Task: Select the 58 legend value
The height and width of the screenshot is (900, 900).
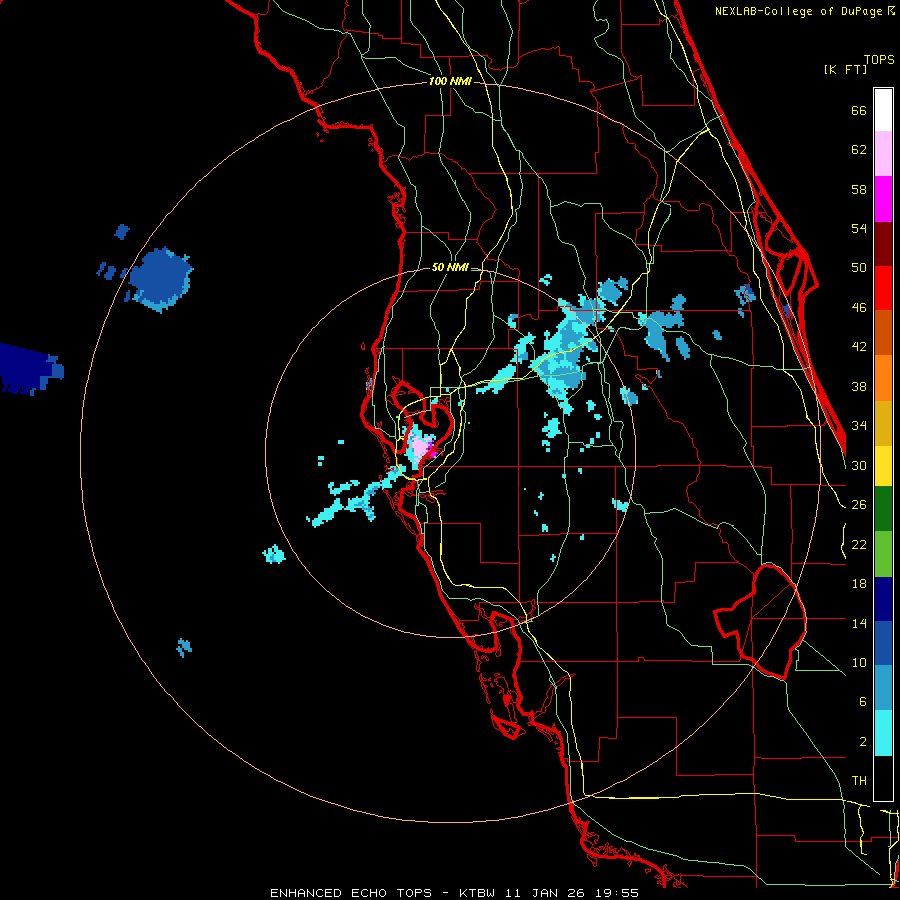Action: 859,189
